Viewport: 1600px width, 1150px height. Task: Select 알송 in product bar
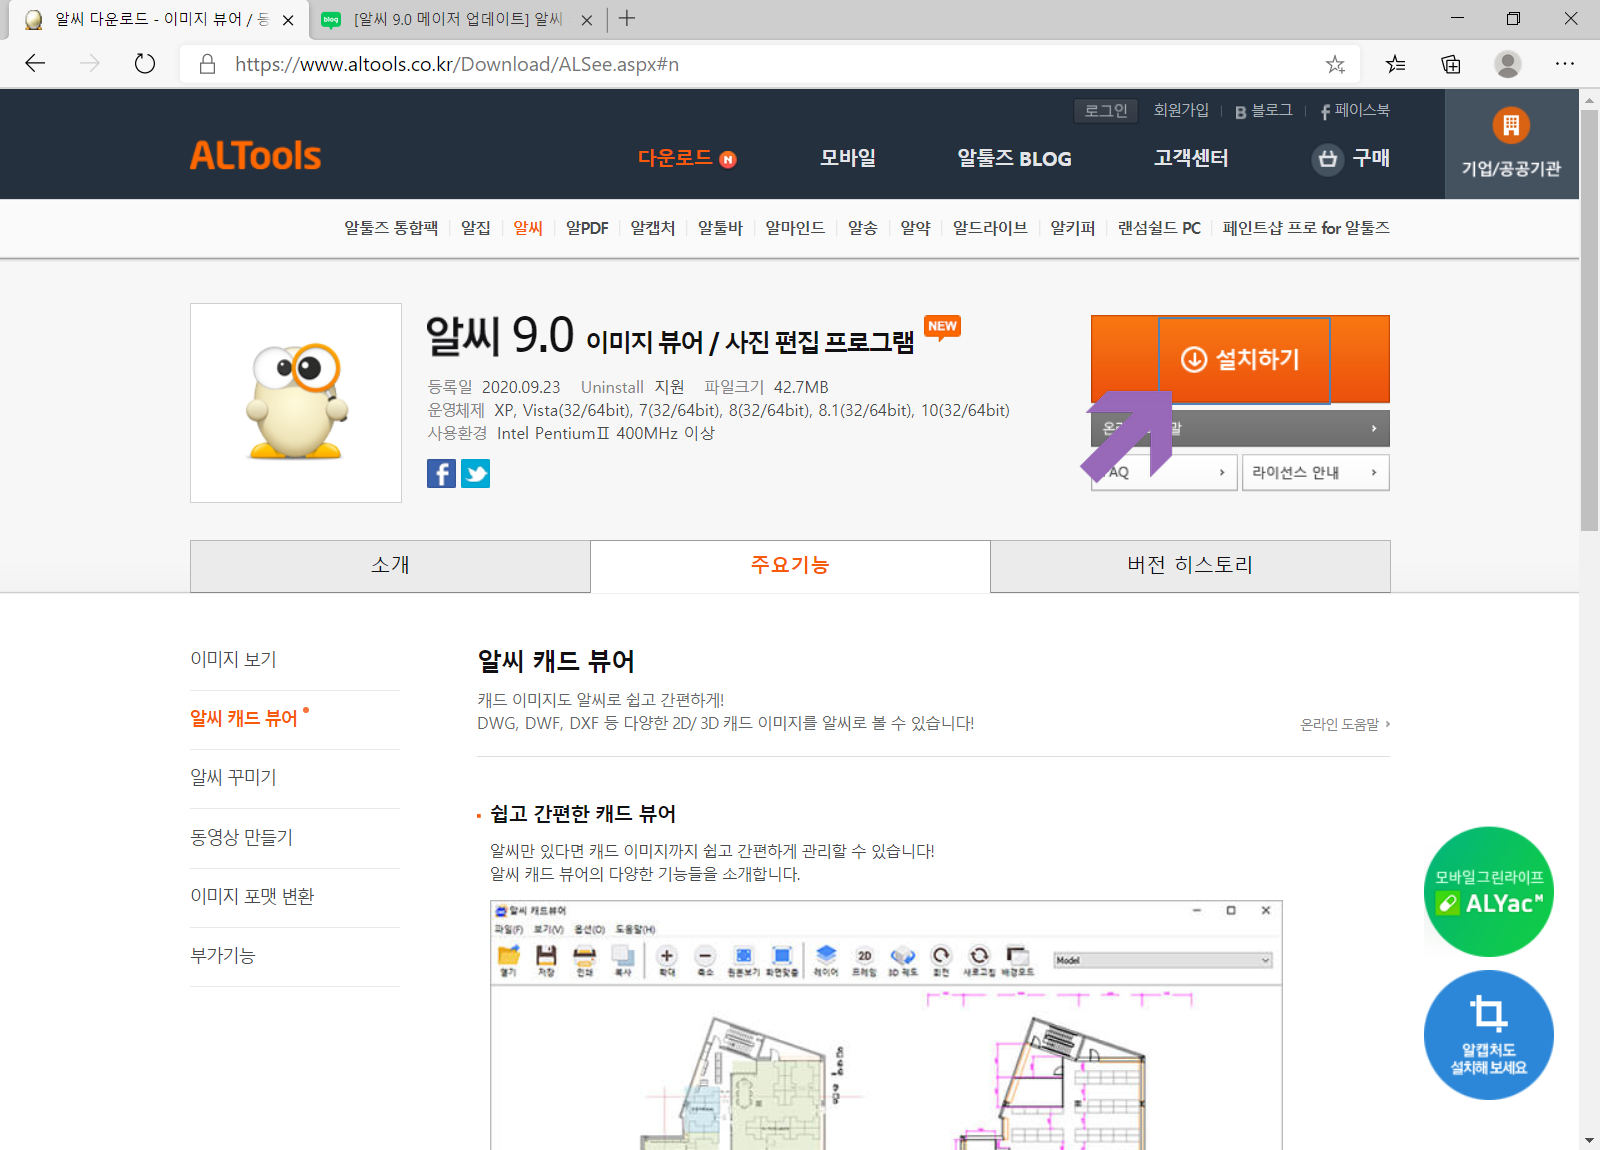863,228
